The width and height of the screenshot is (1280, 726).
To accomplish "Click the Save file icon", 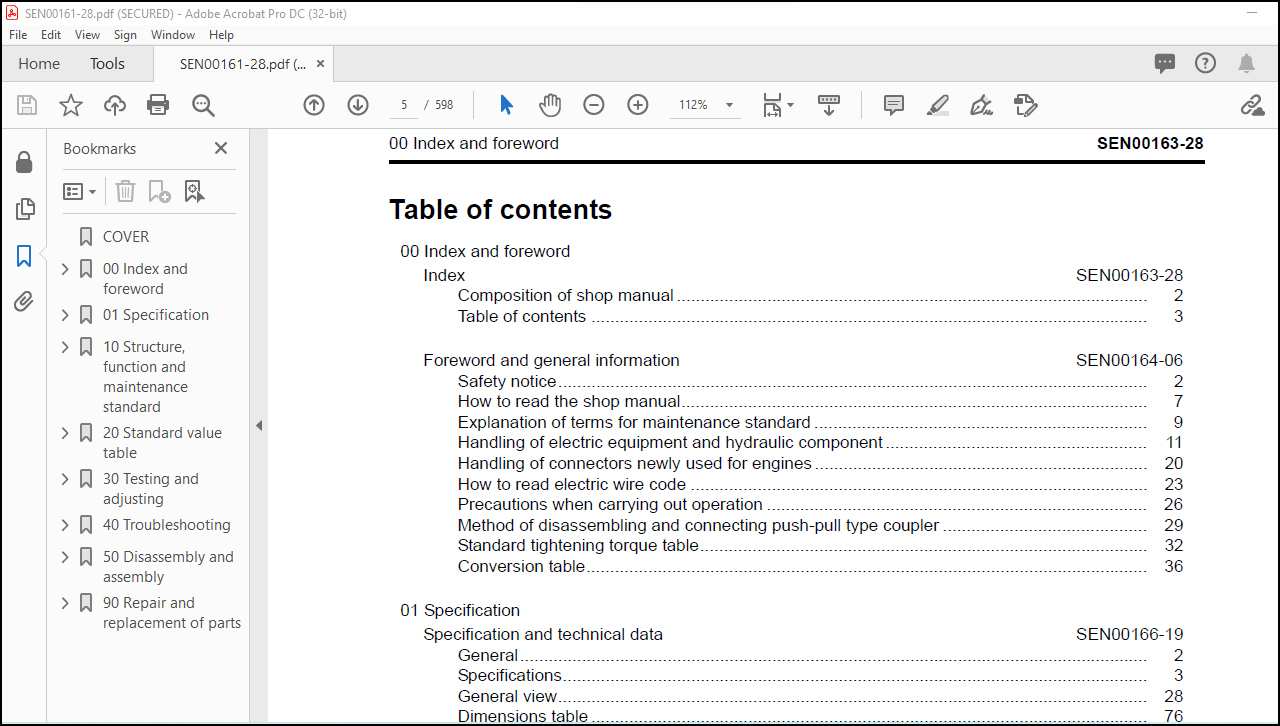I will tap(27, 105).
